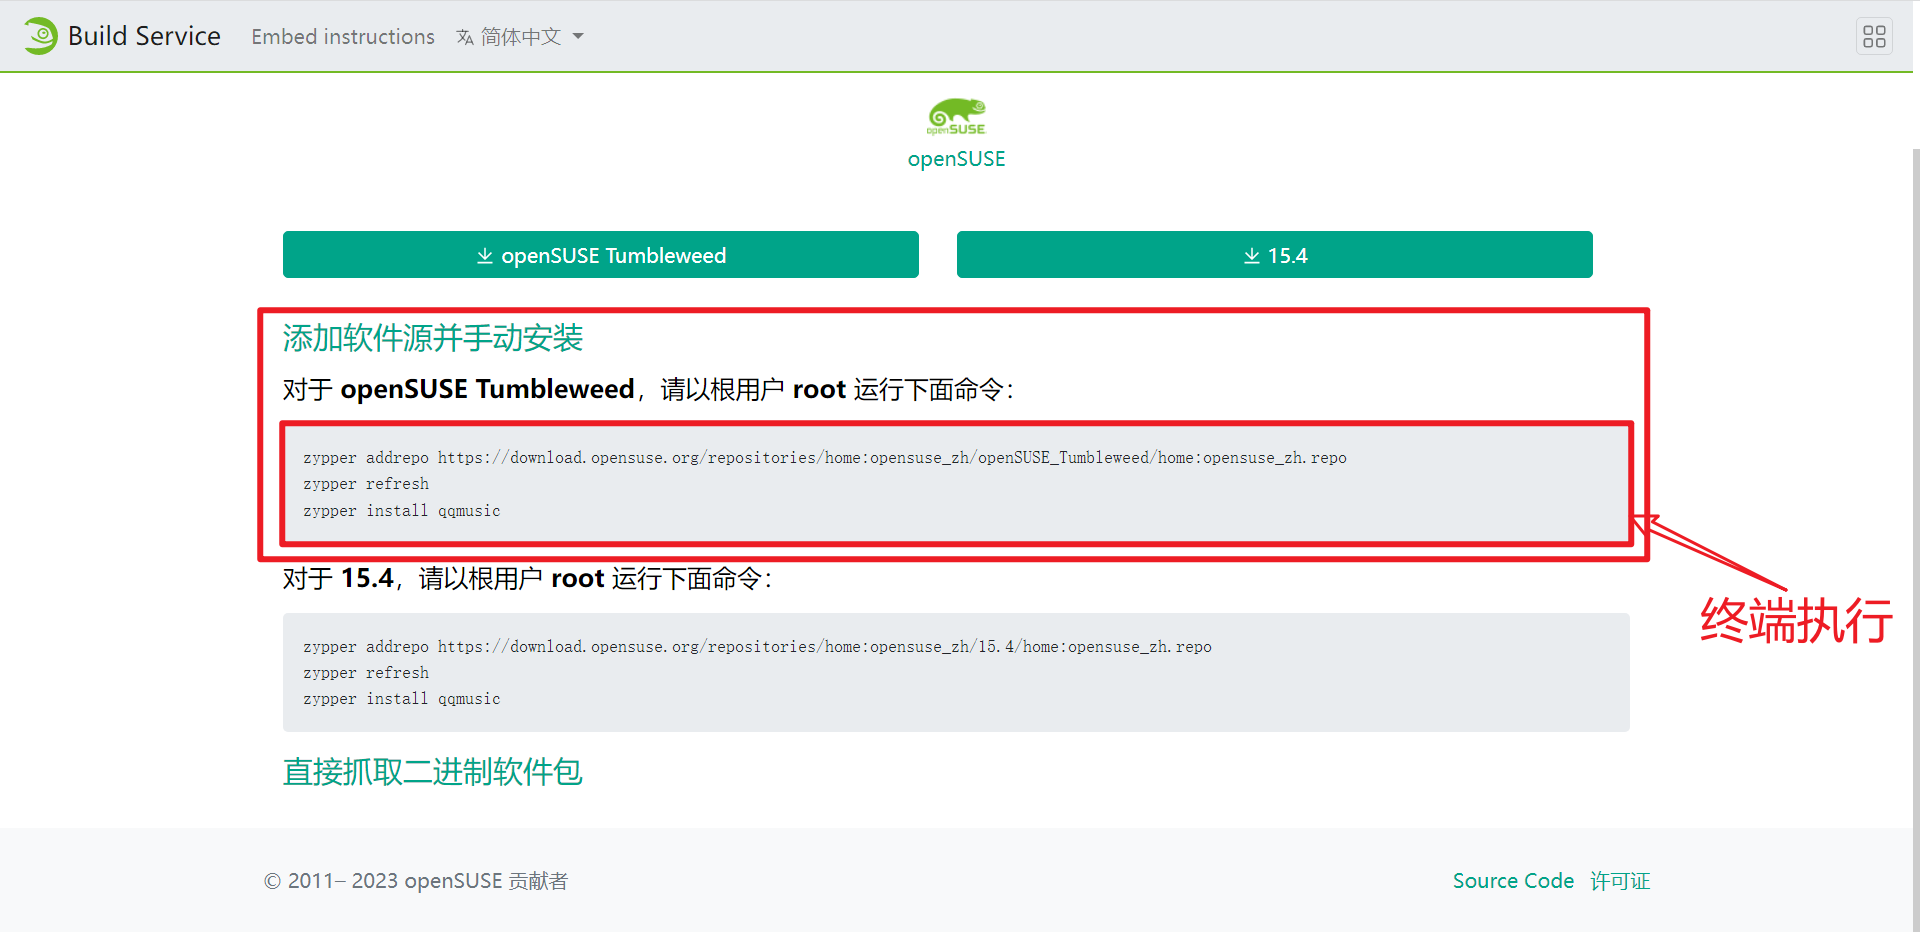Open Embed instructions page
The width and height of the screenshot is (1920, 932).
click(343, 37)
